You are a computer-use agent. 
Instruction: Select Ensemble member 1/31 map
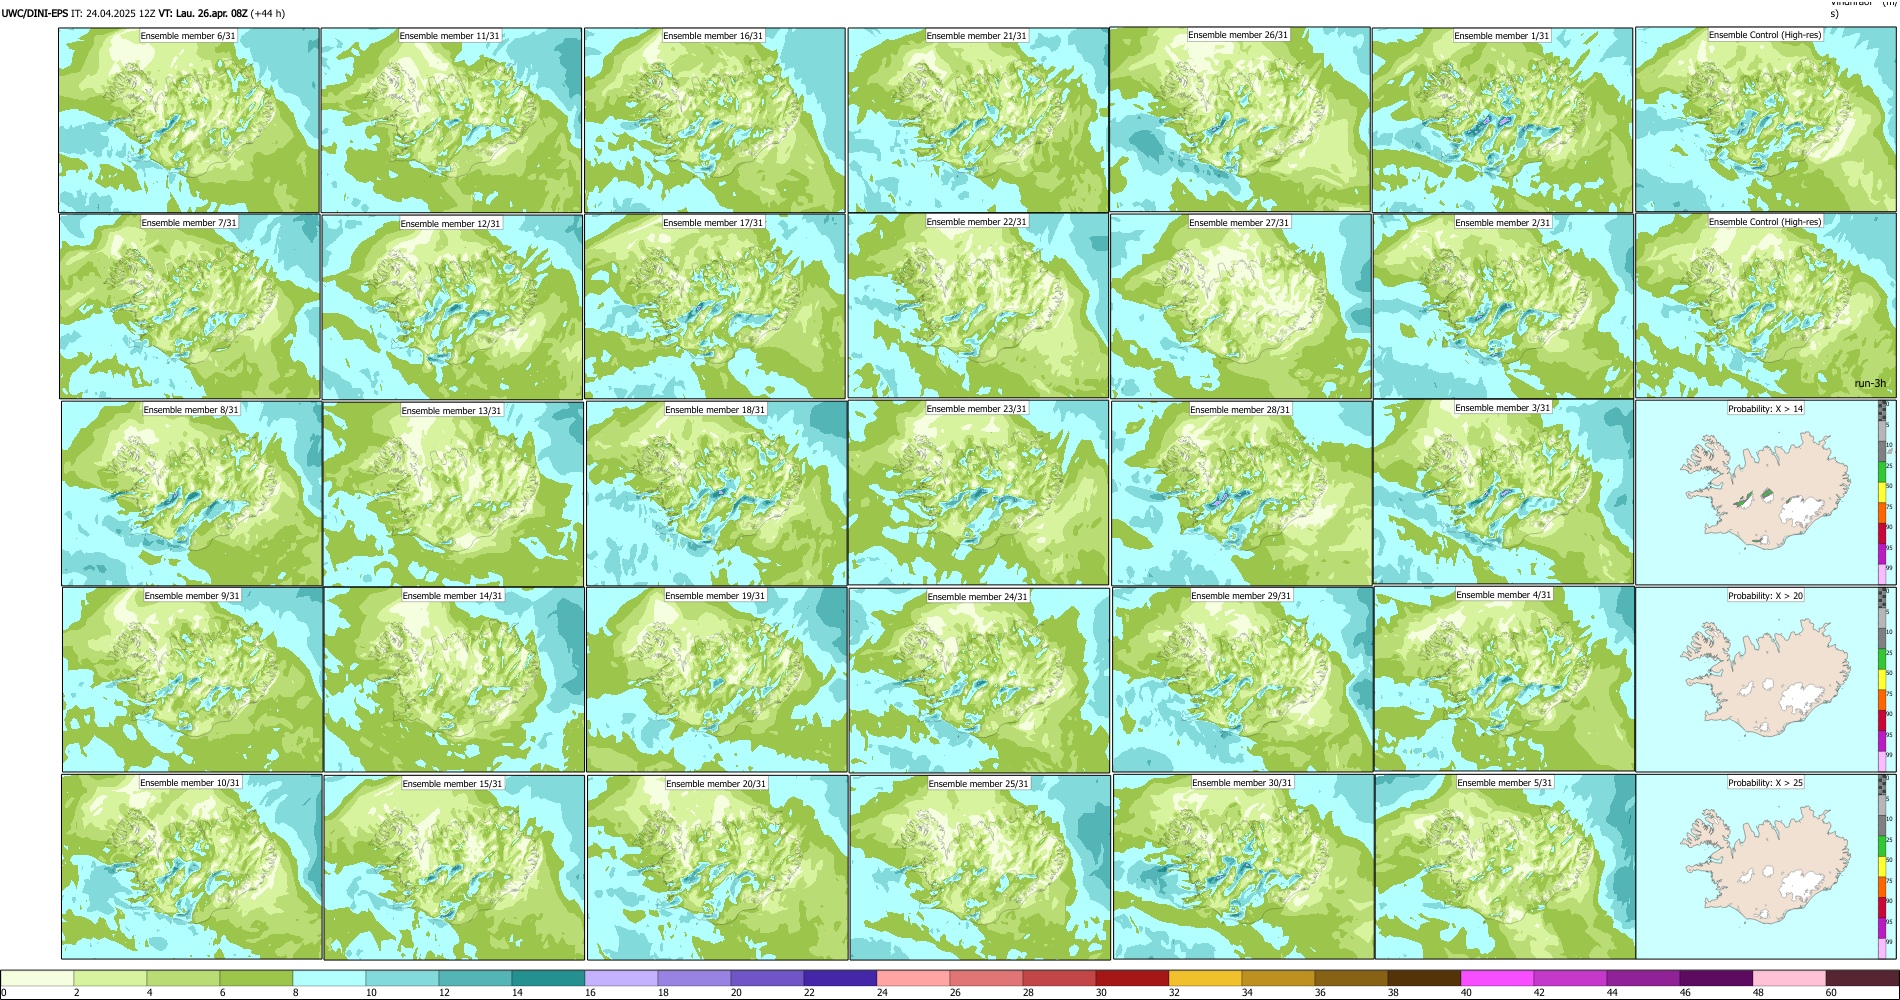[x=1502, y=120]
